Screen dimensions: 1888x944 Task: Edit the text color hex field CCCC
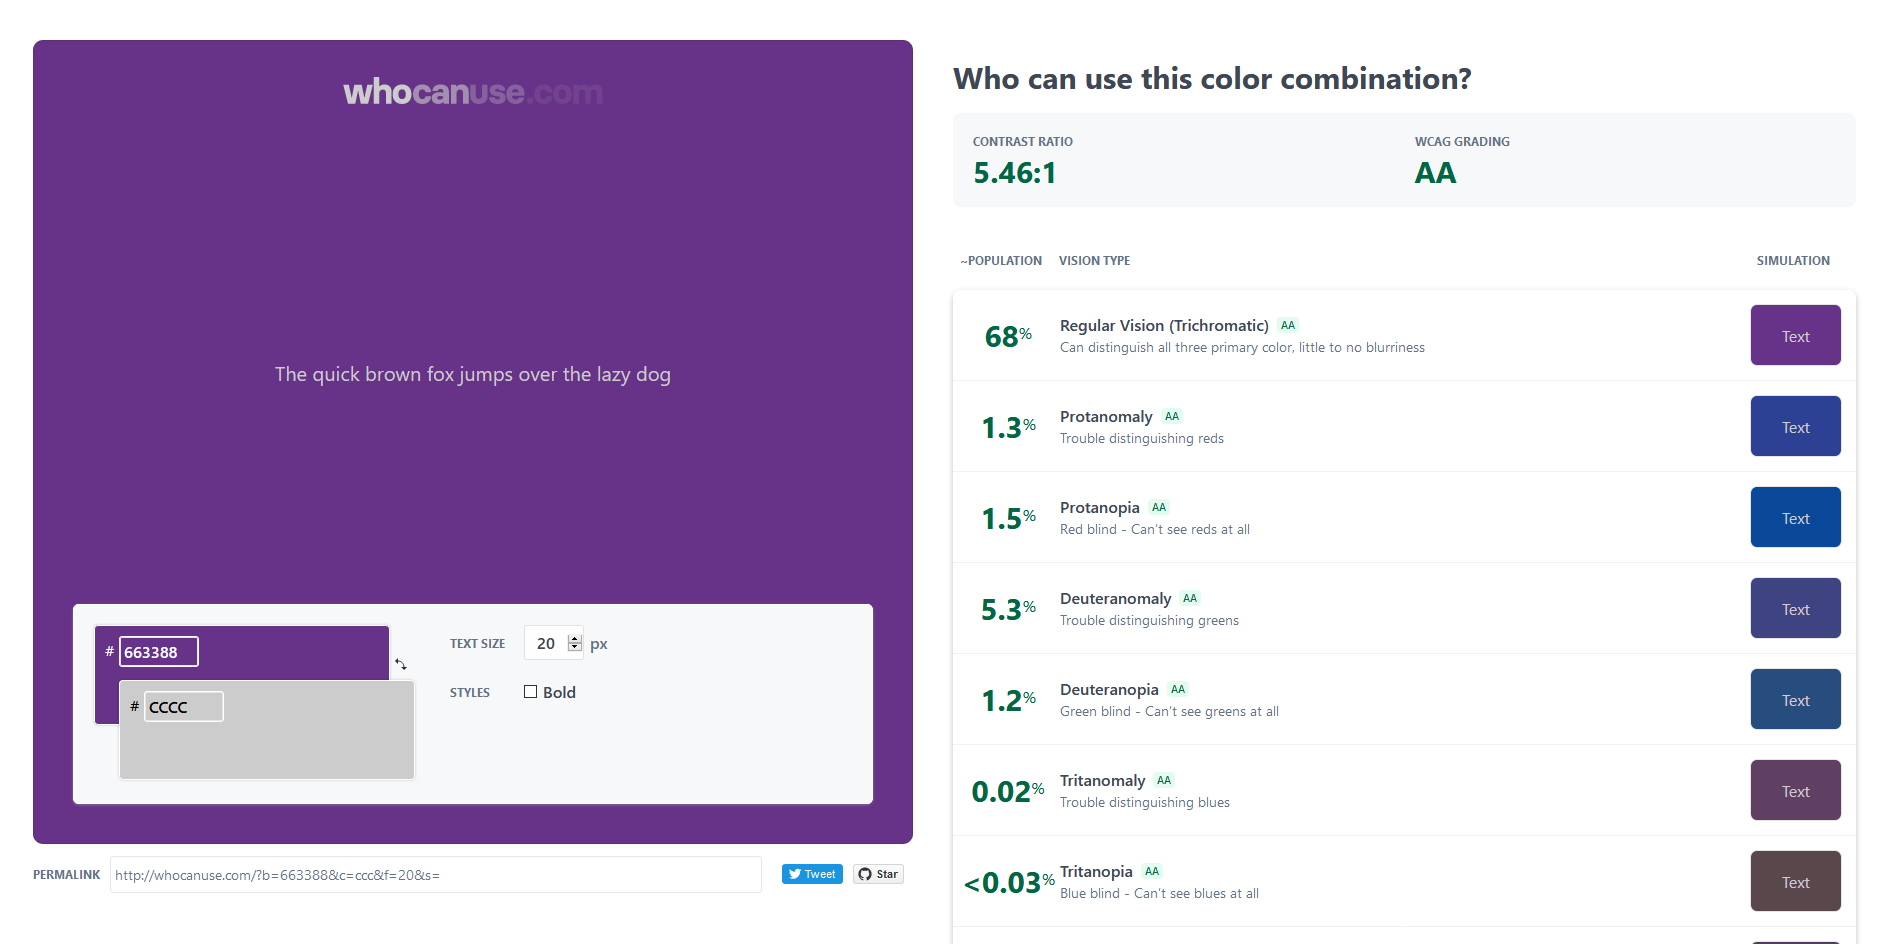coord(183,707)
